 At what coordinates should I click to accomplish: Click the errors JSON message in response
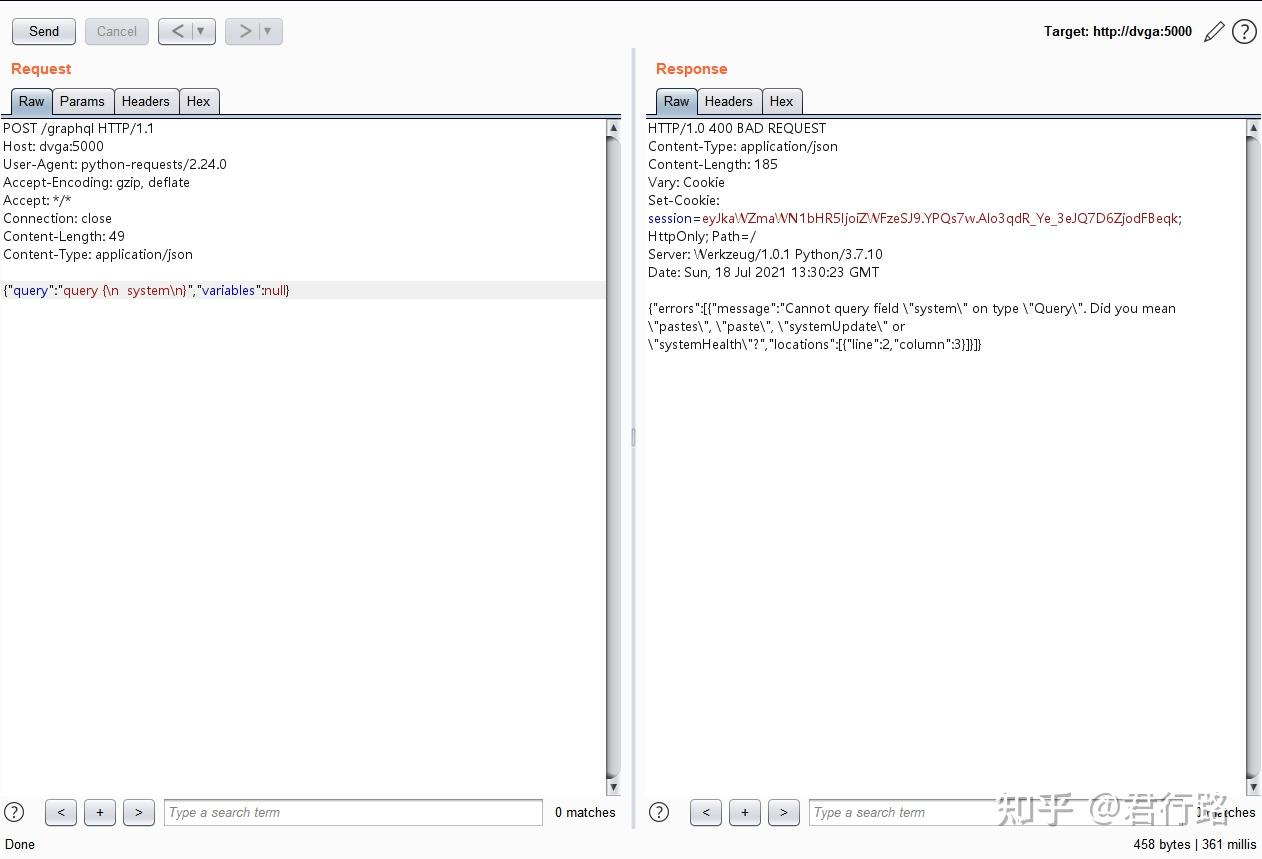(x=912, y=326)
